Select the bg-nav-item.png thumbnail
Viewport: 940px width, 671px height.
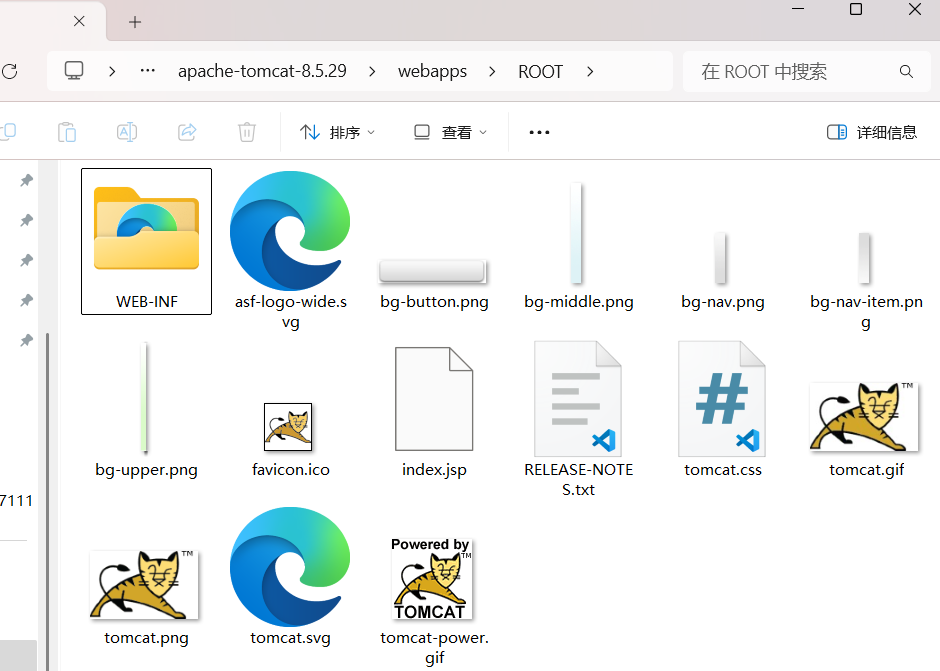tap(864, 258)
